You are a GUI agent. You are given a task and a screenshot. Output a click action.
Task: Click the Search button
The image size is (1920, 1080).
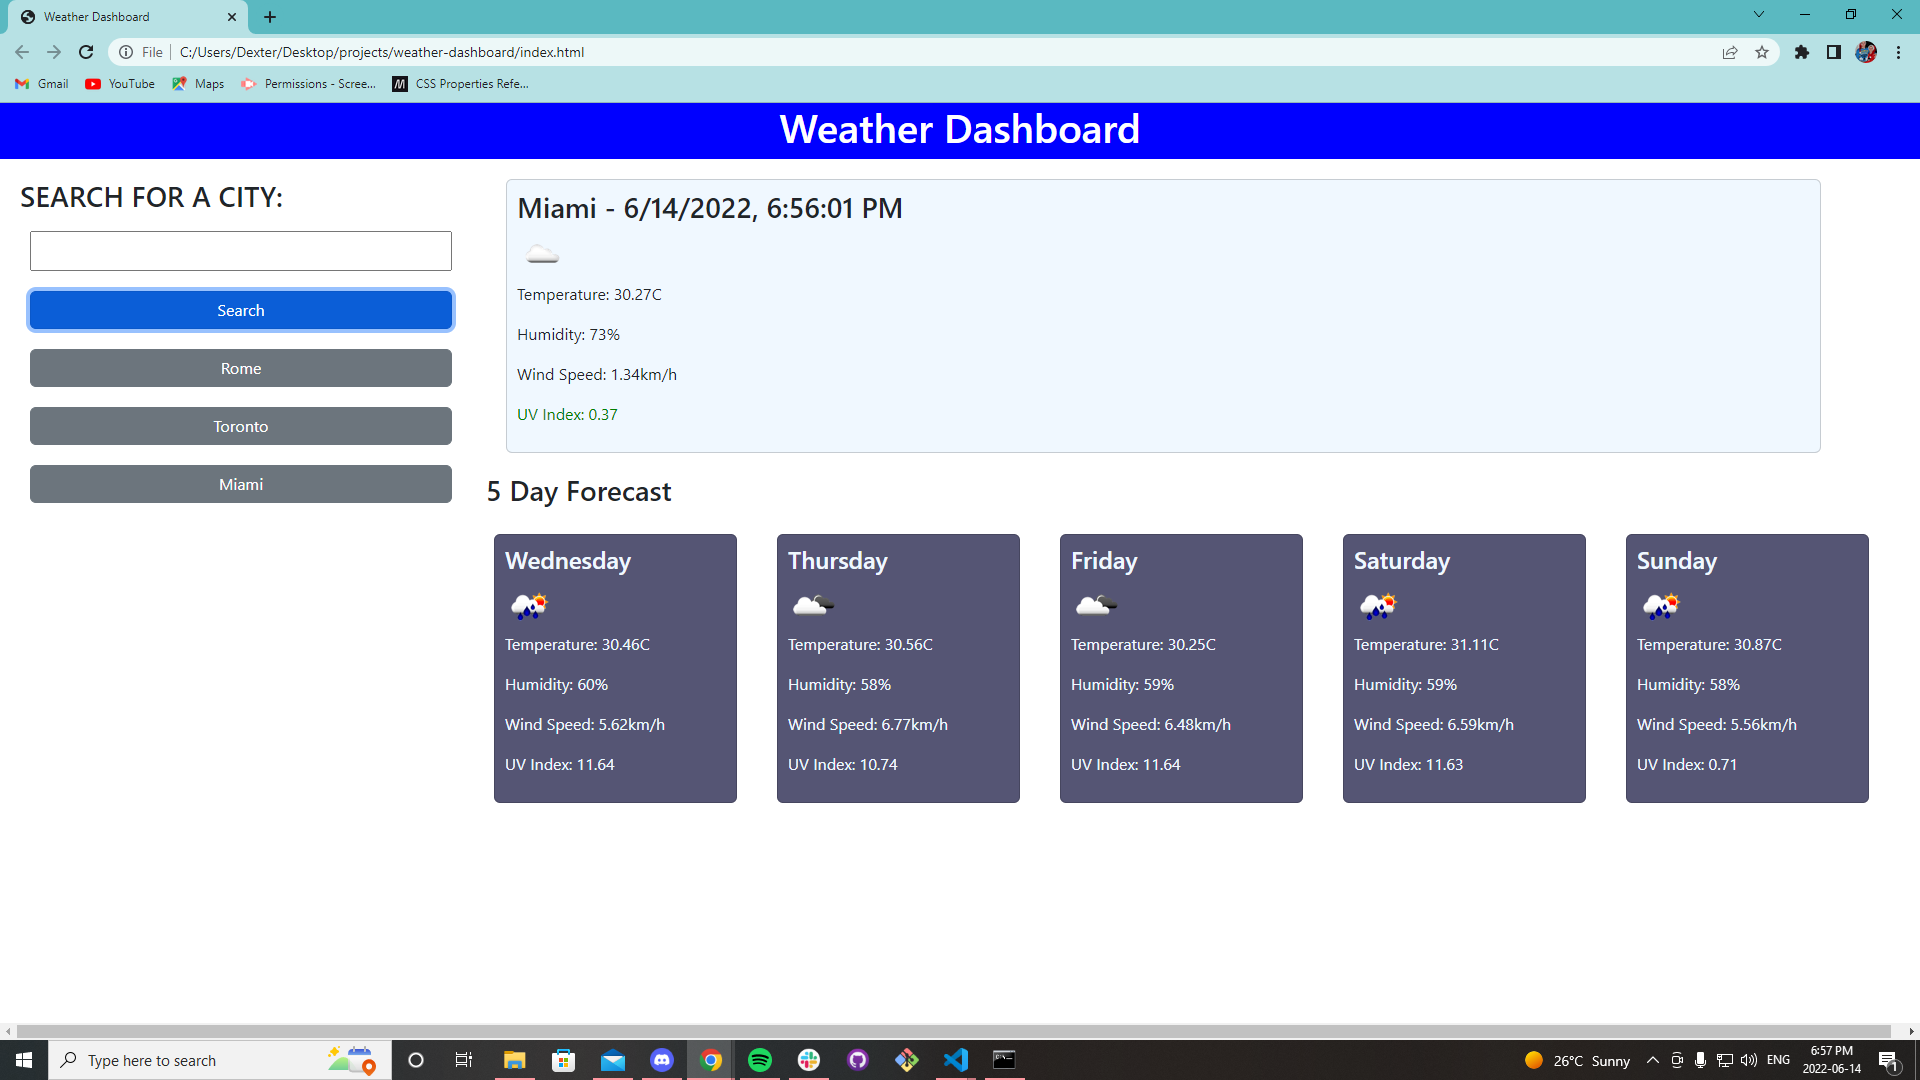tap(240, 310)
